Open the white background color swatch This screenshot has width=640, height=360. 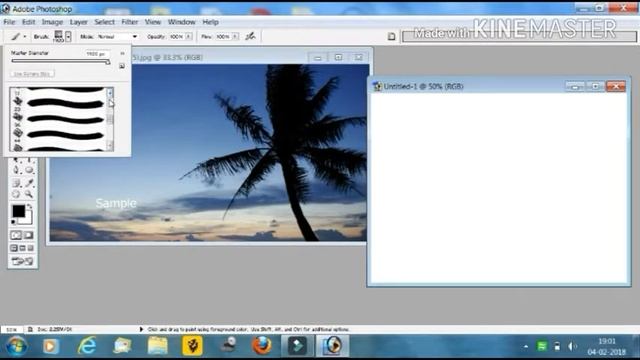point(28,220)
